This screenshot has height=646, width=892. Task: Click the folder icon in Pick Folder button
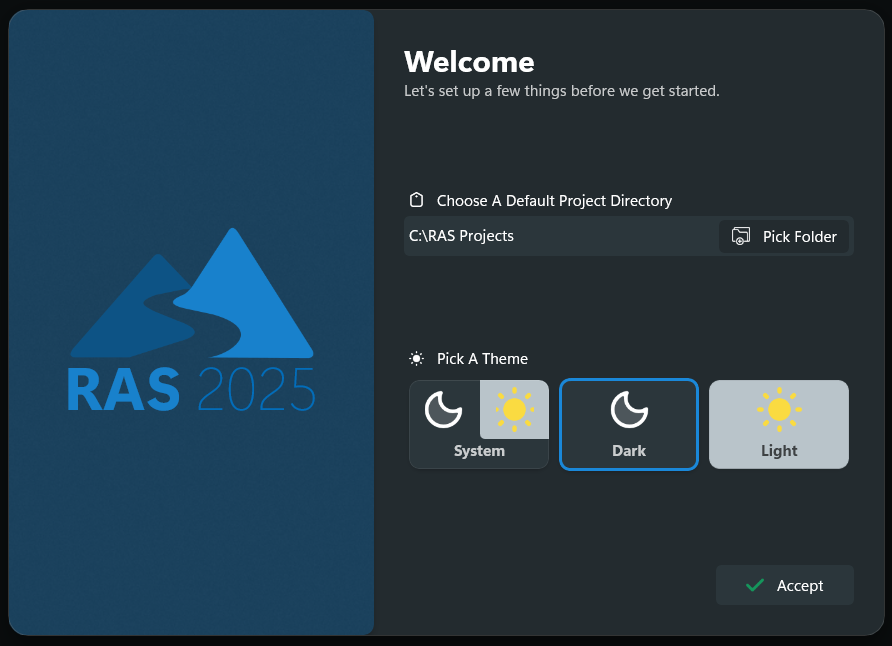[x=741, y=237]
